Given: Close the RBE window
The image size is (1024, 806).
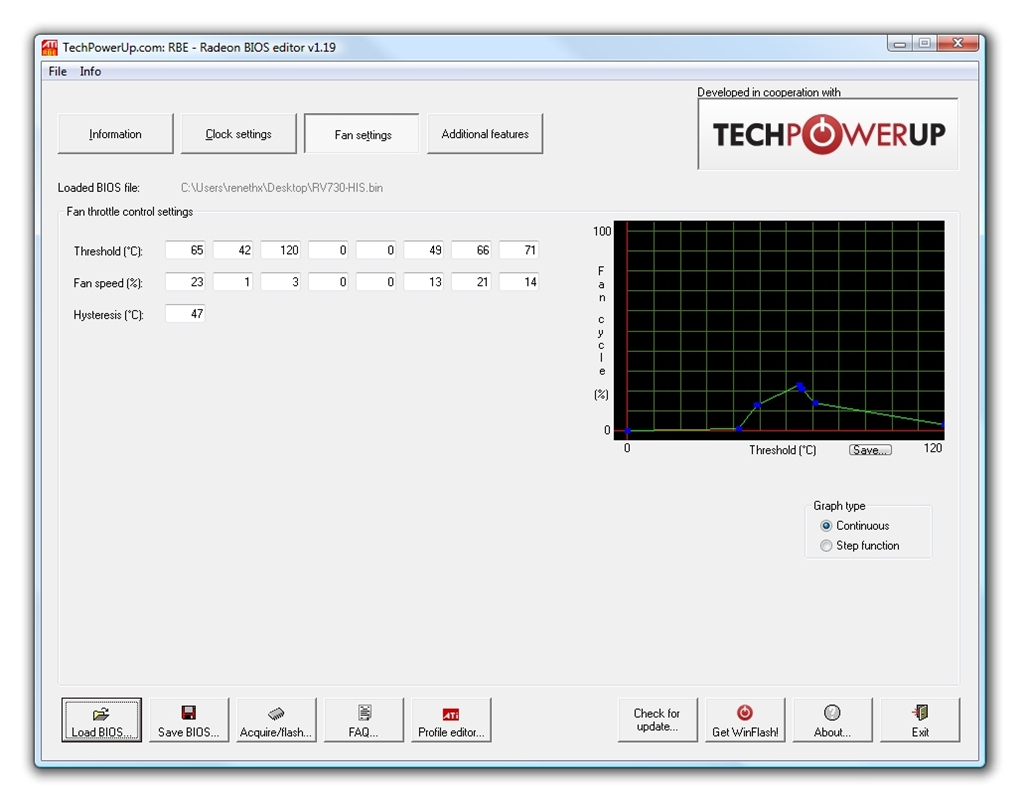Looking at the screenshot, I should tap(958, 44).
